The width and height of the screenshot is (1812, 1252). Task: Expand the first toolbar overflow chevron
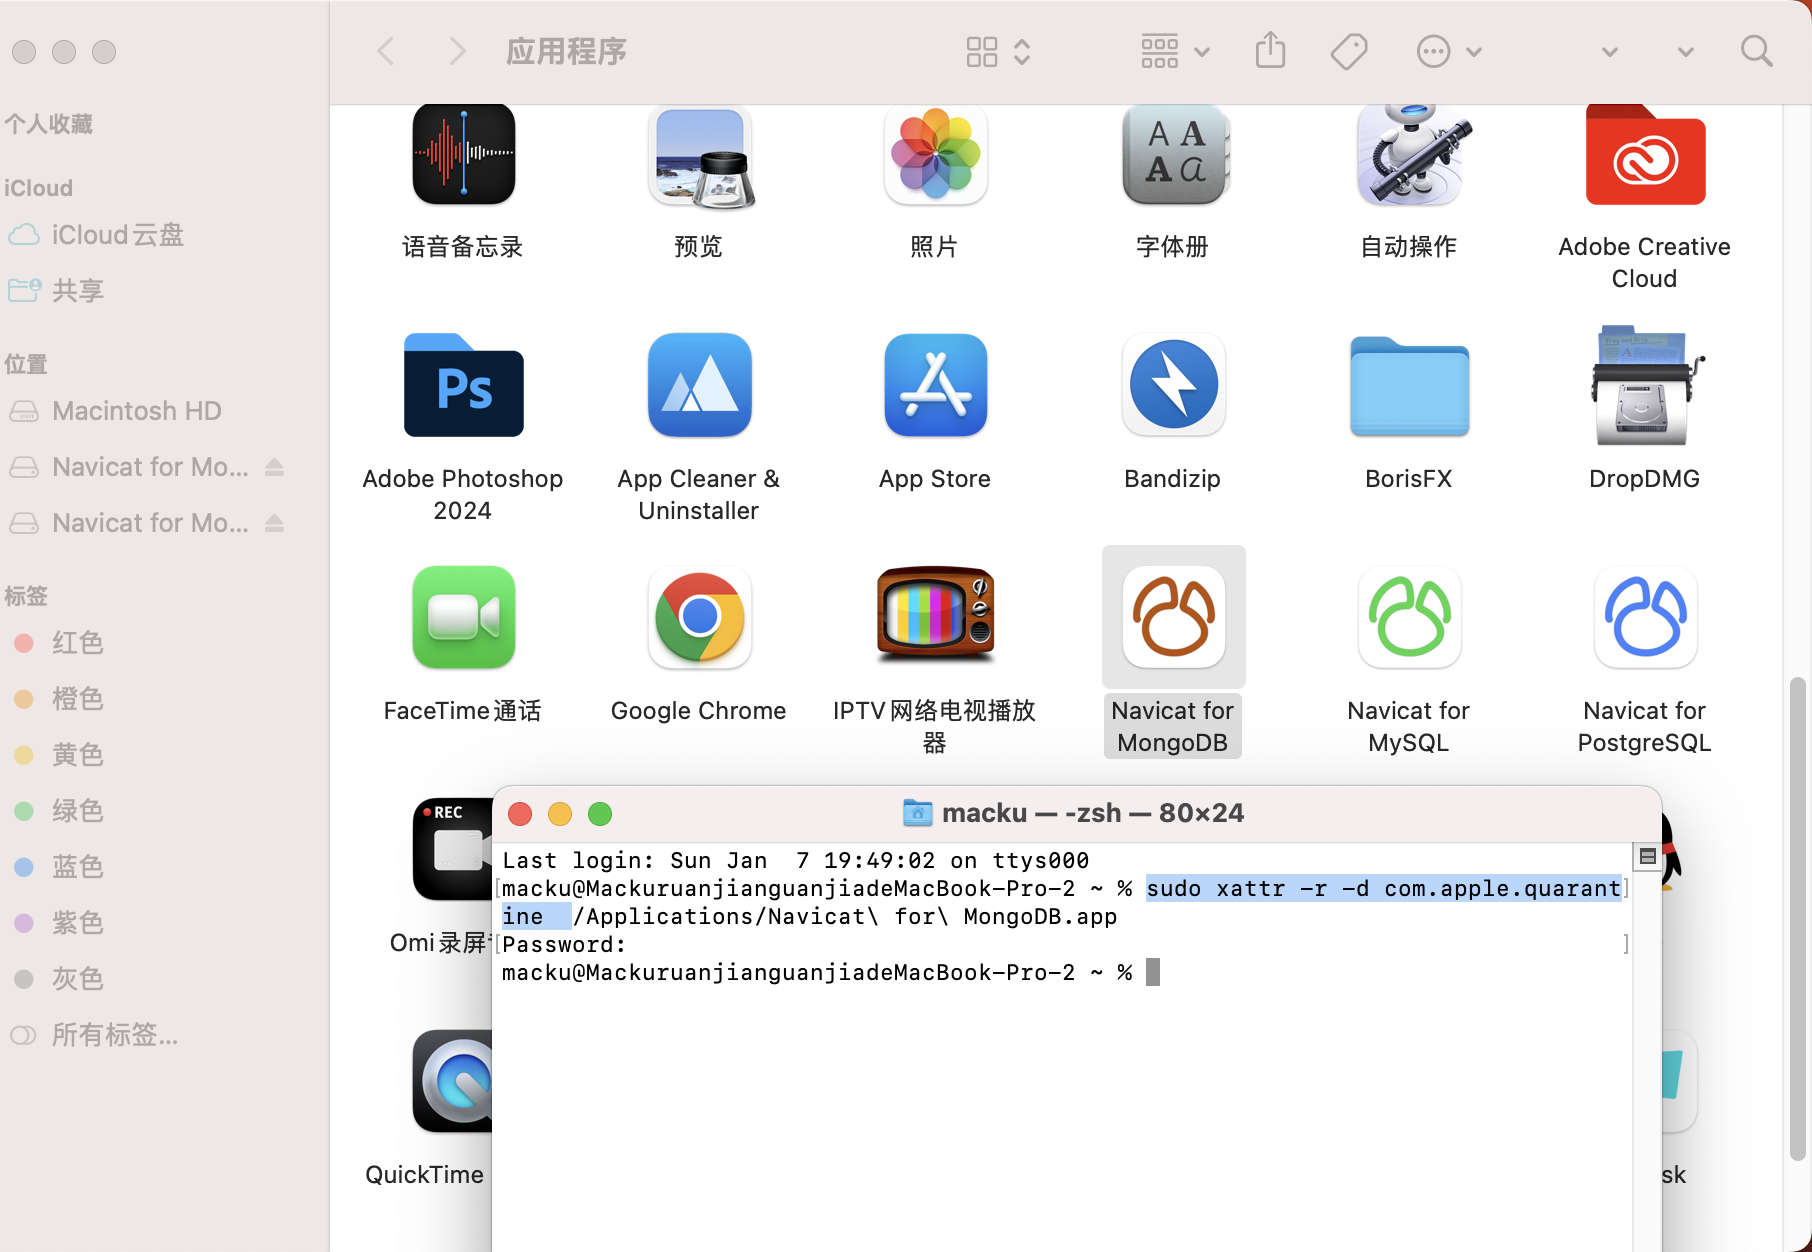[1609, 52]
